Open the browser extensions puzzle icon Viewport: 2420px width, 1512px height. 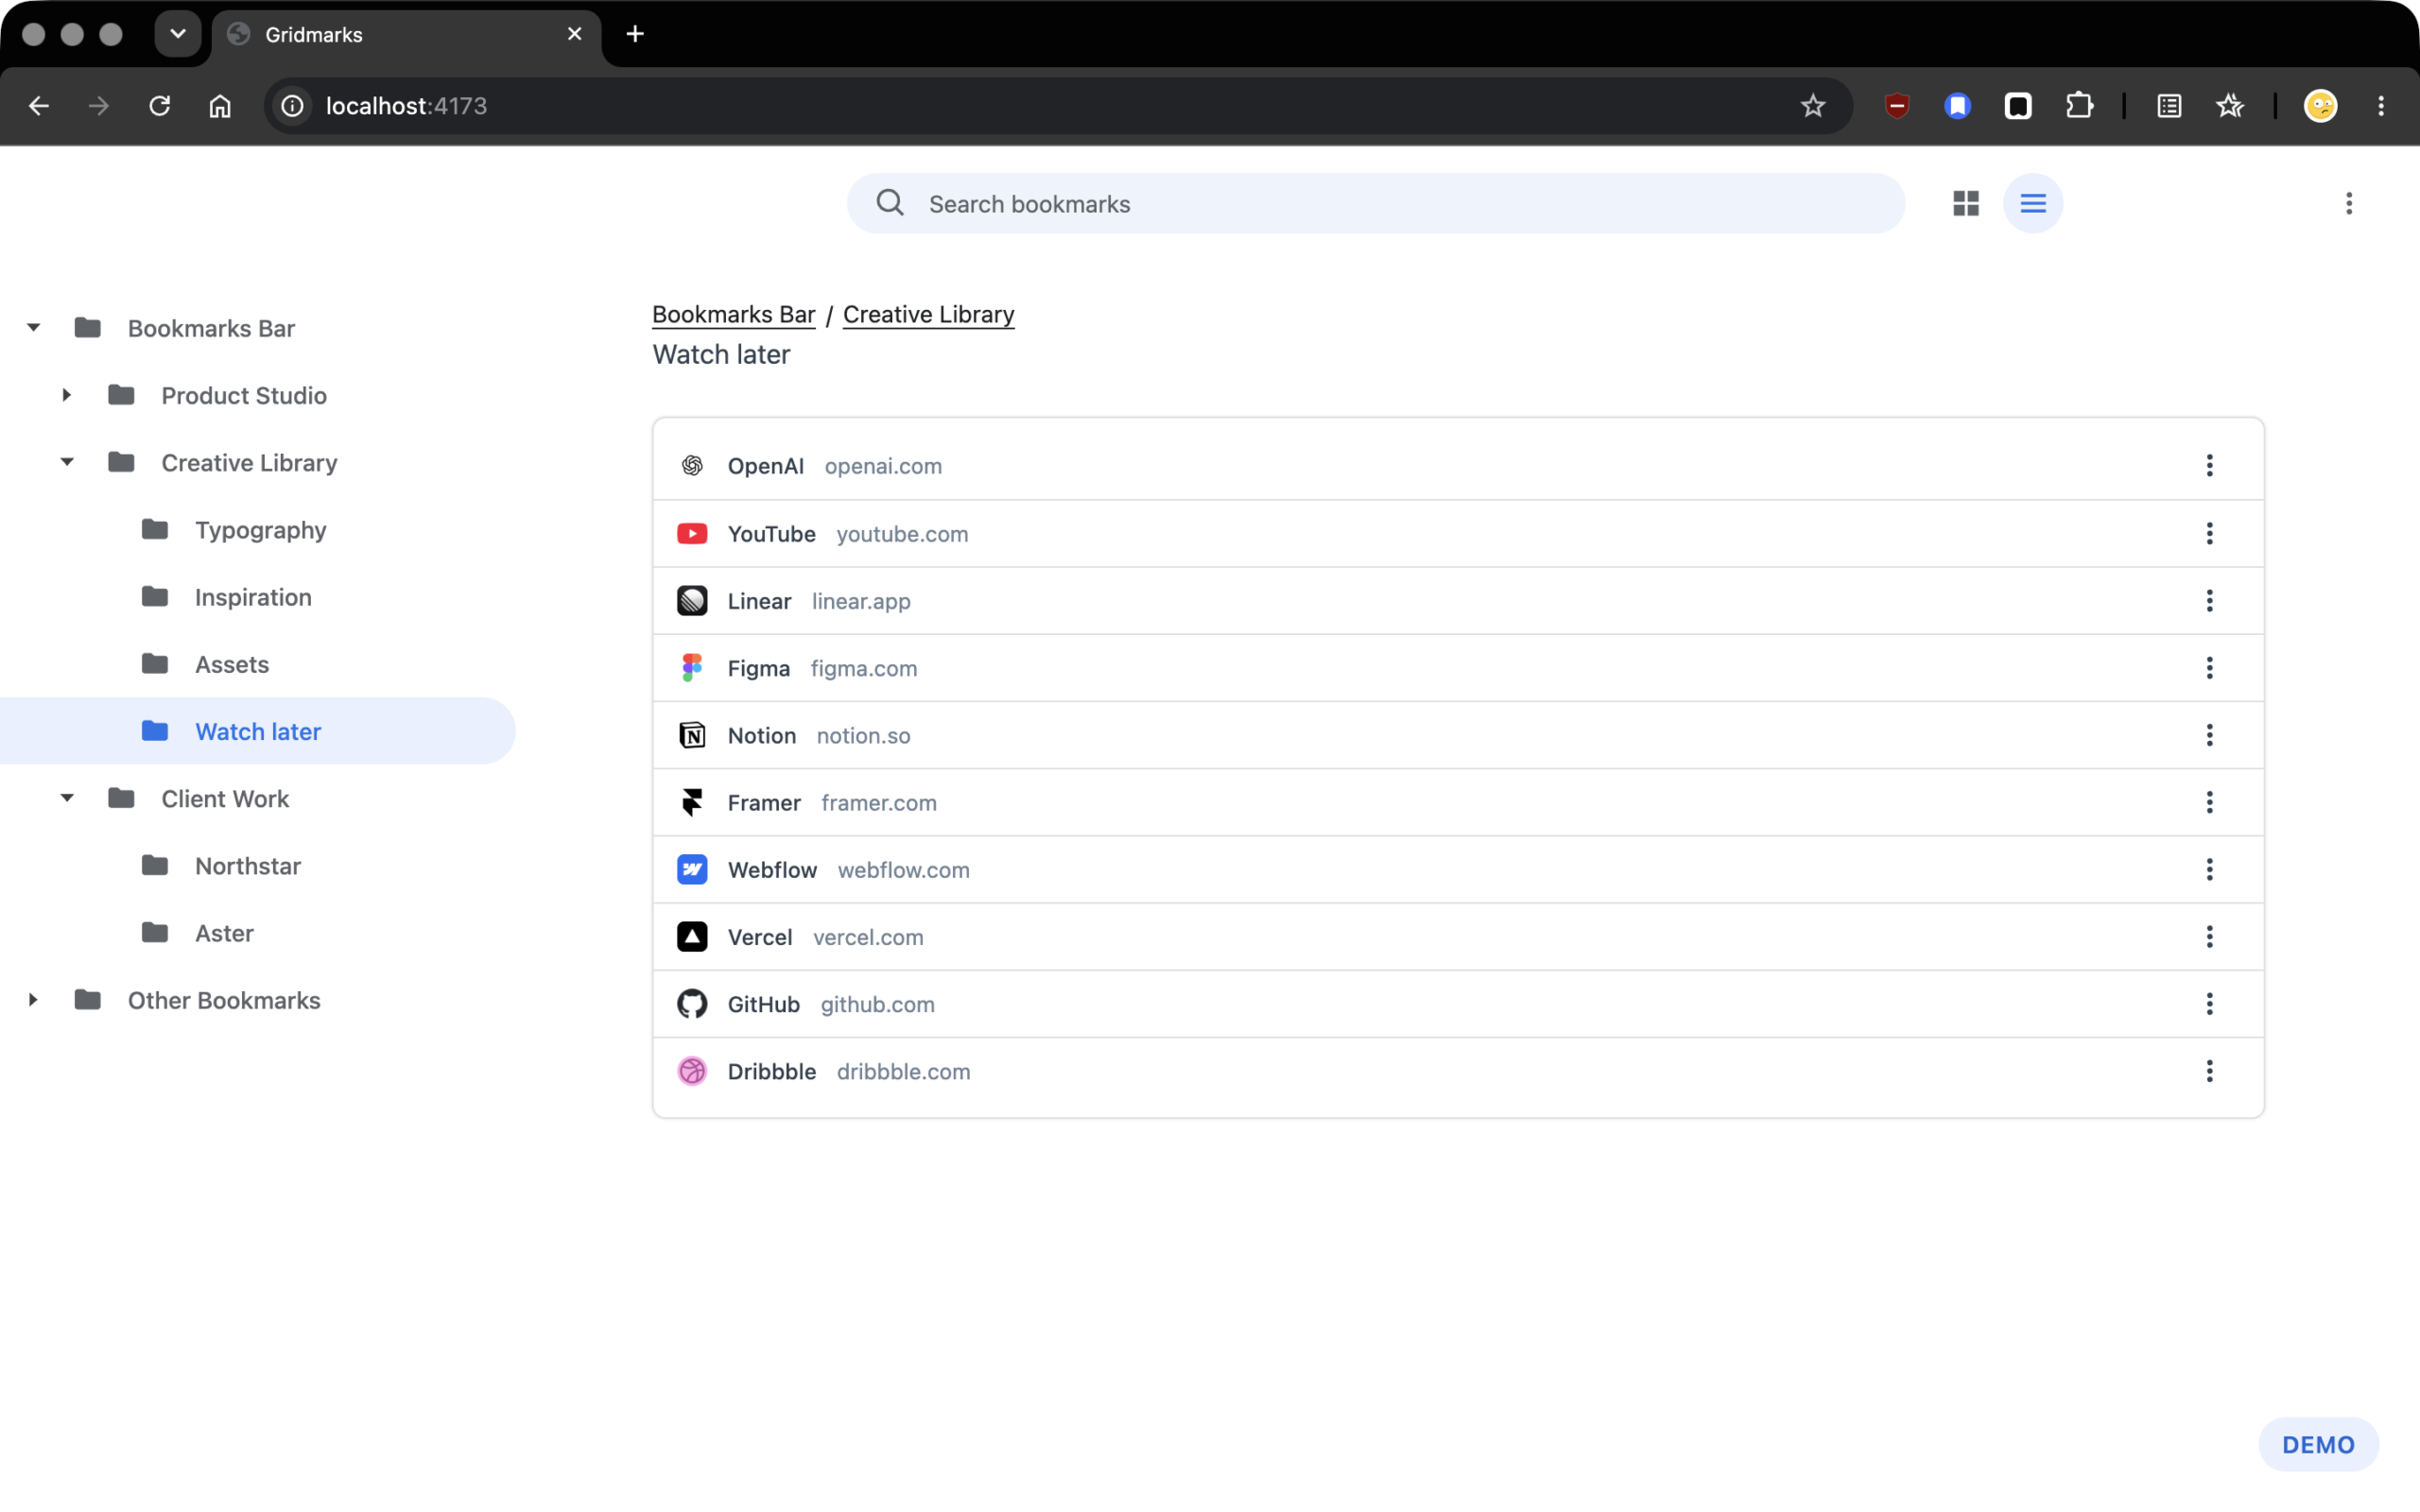coord(2078,106)
